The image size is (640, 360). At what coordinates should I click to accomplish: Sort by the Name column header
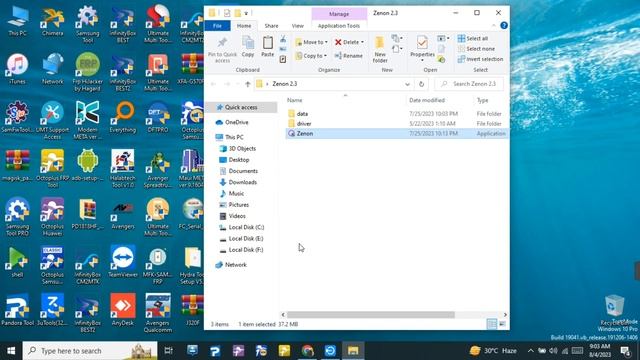(294, 100)
